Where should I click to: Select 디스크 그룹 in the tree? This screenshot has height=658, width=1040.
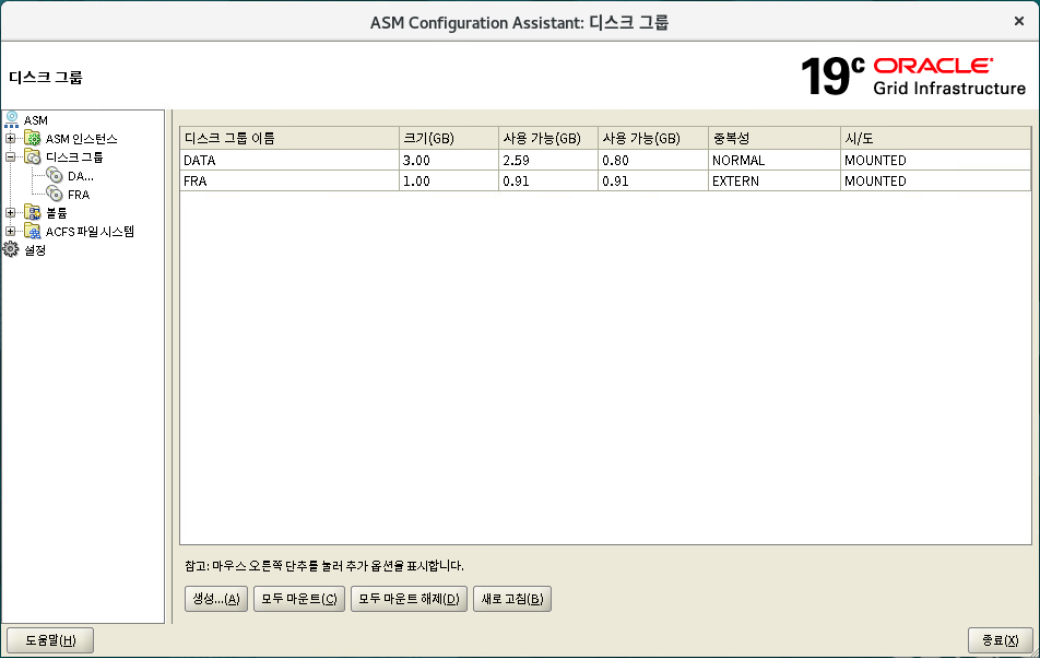(74, 158)
